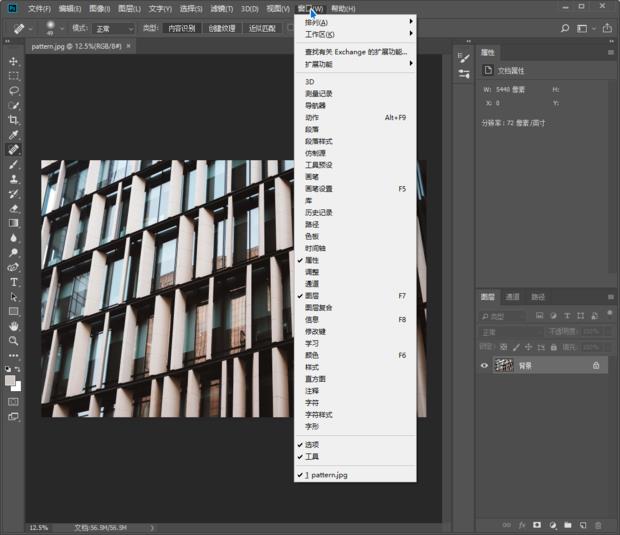Hide the 背景 layer with eye icon
Screen dimensions: 620x535
(484, 366)
